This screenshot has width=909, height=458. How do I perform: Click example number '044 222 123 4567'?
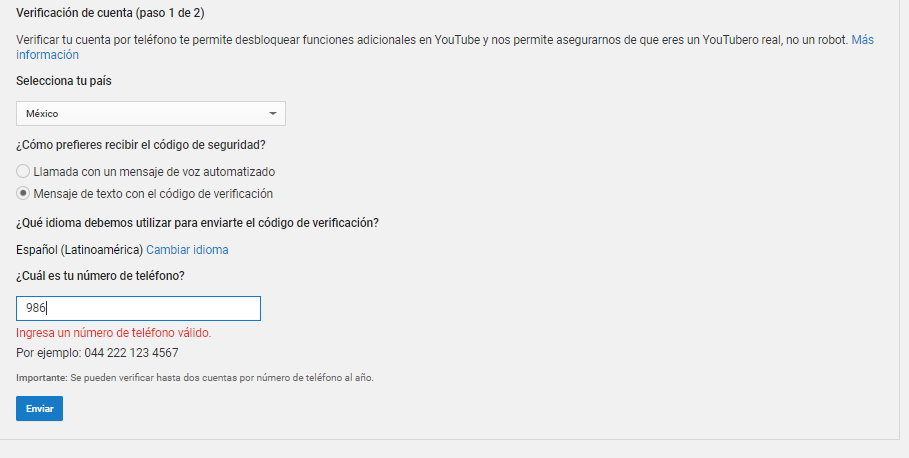point(132,353)
